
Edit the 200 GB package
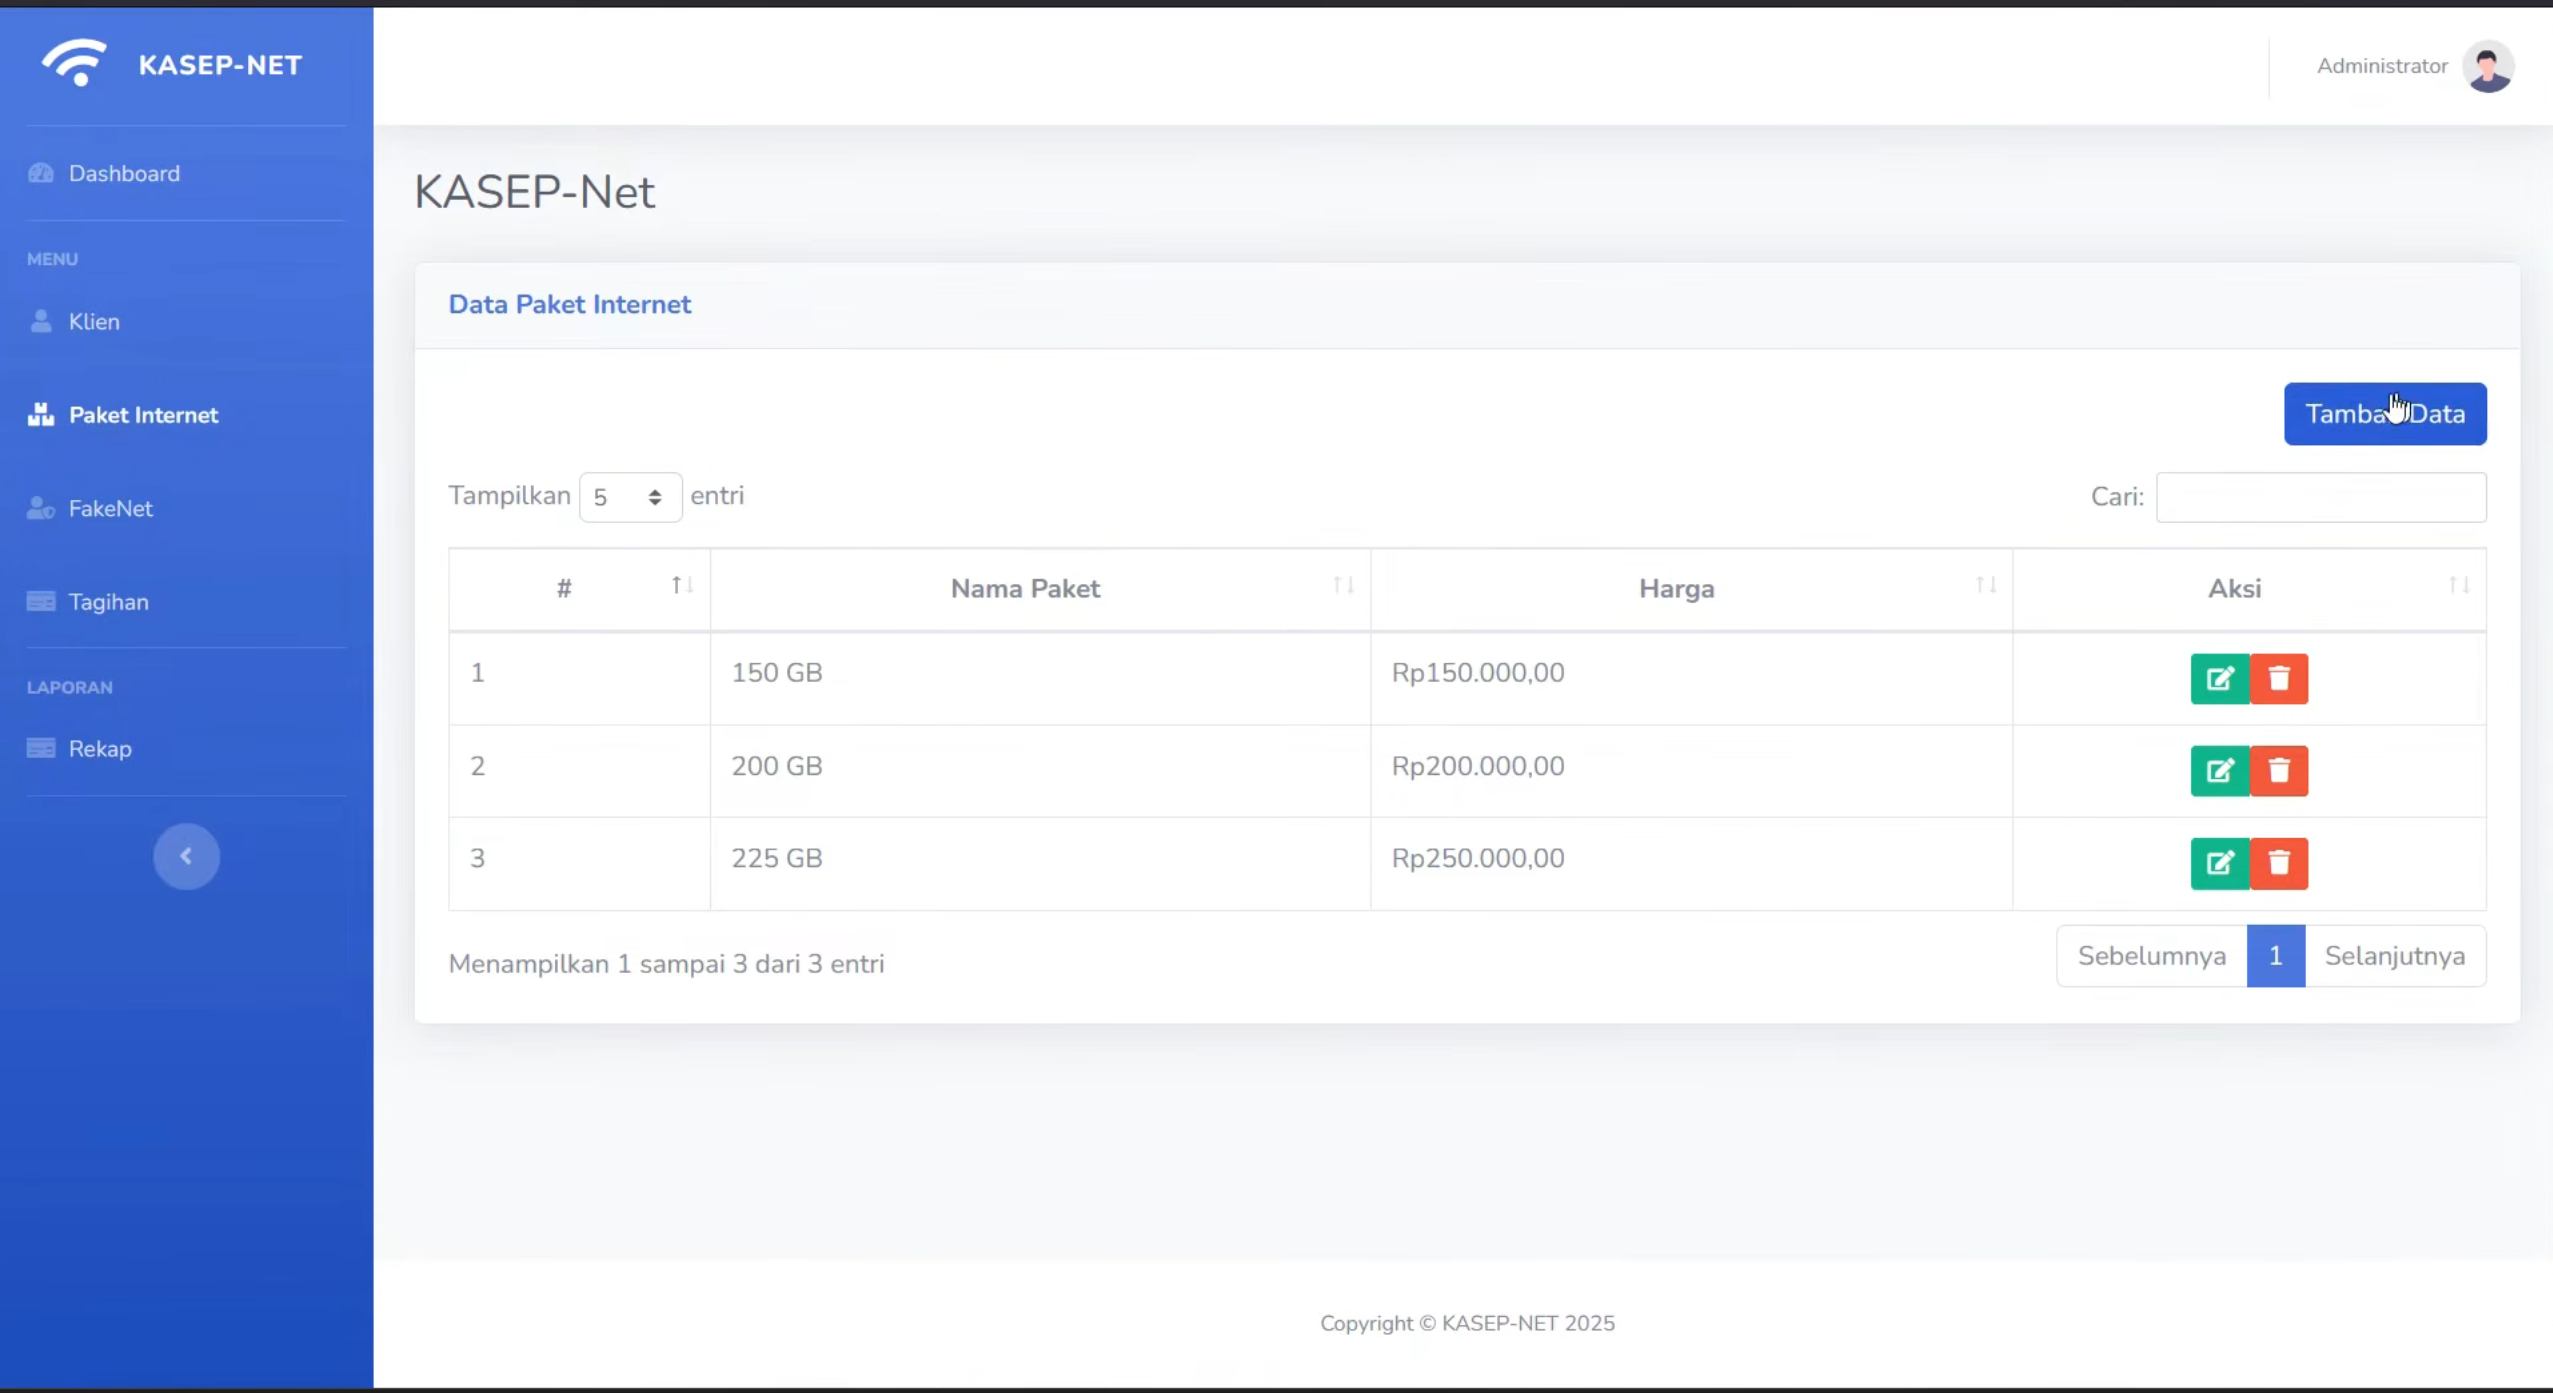(x=2220, y=771)
